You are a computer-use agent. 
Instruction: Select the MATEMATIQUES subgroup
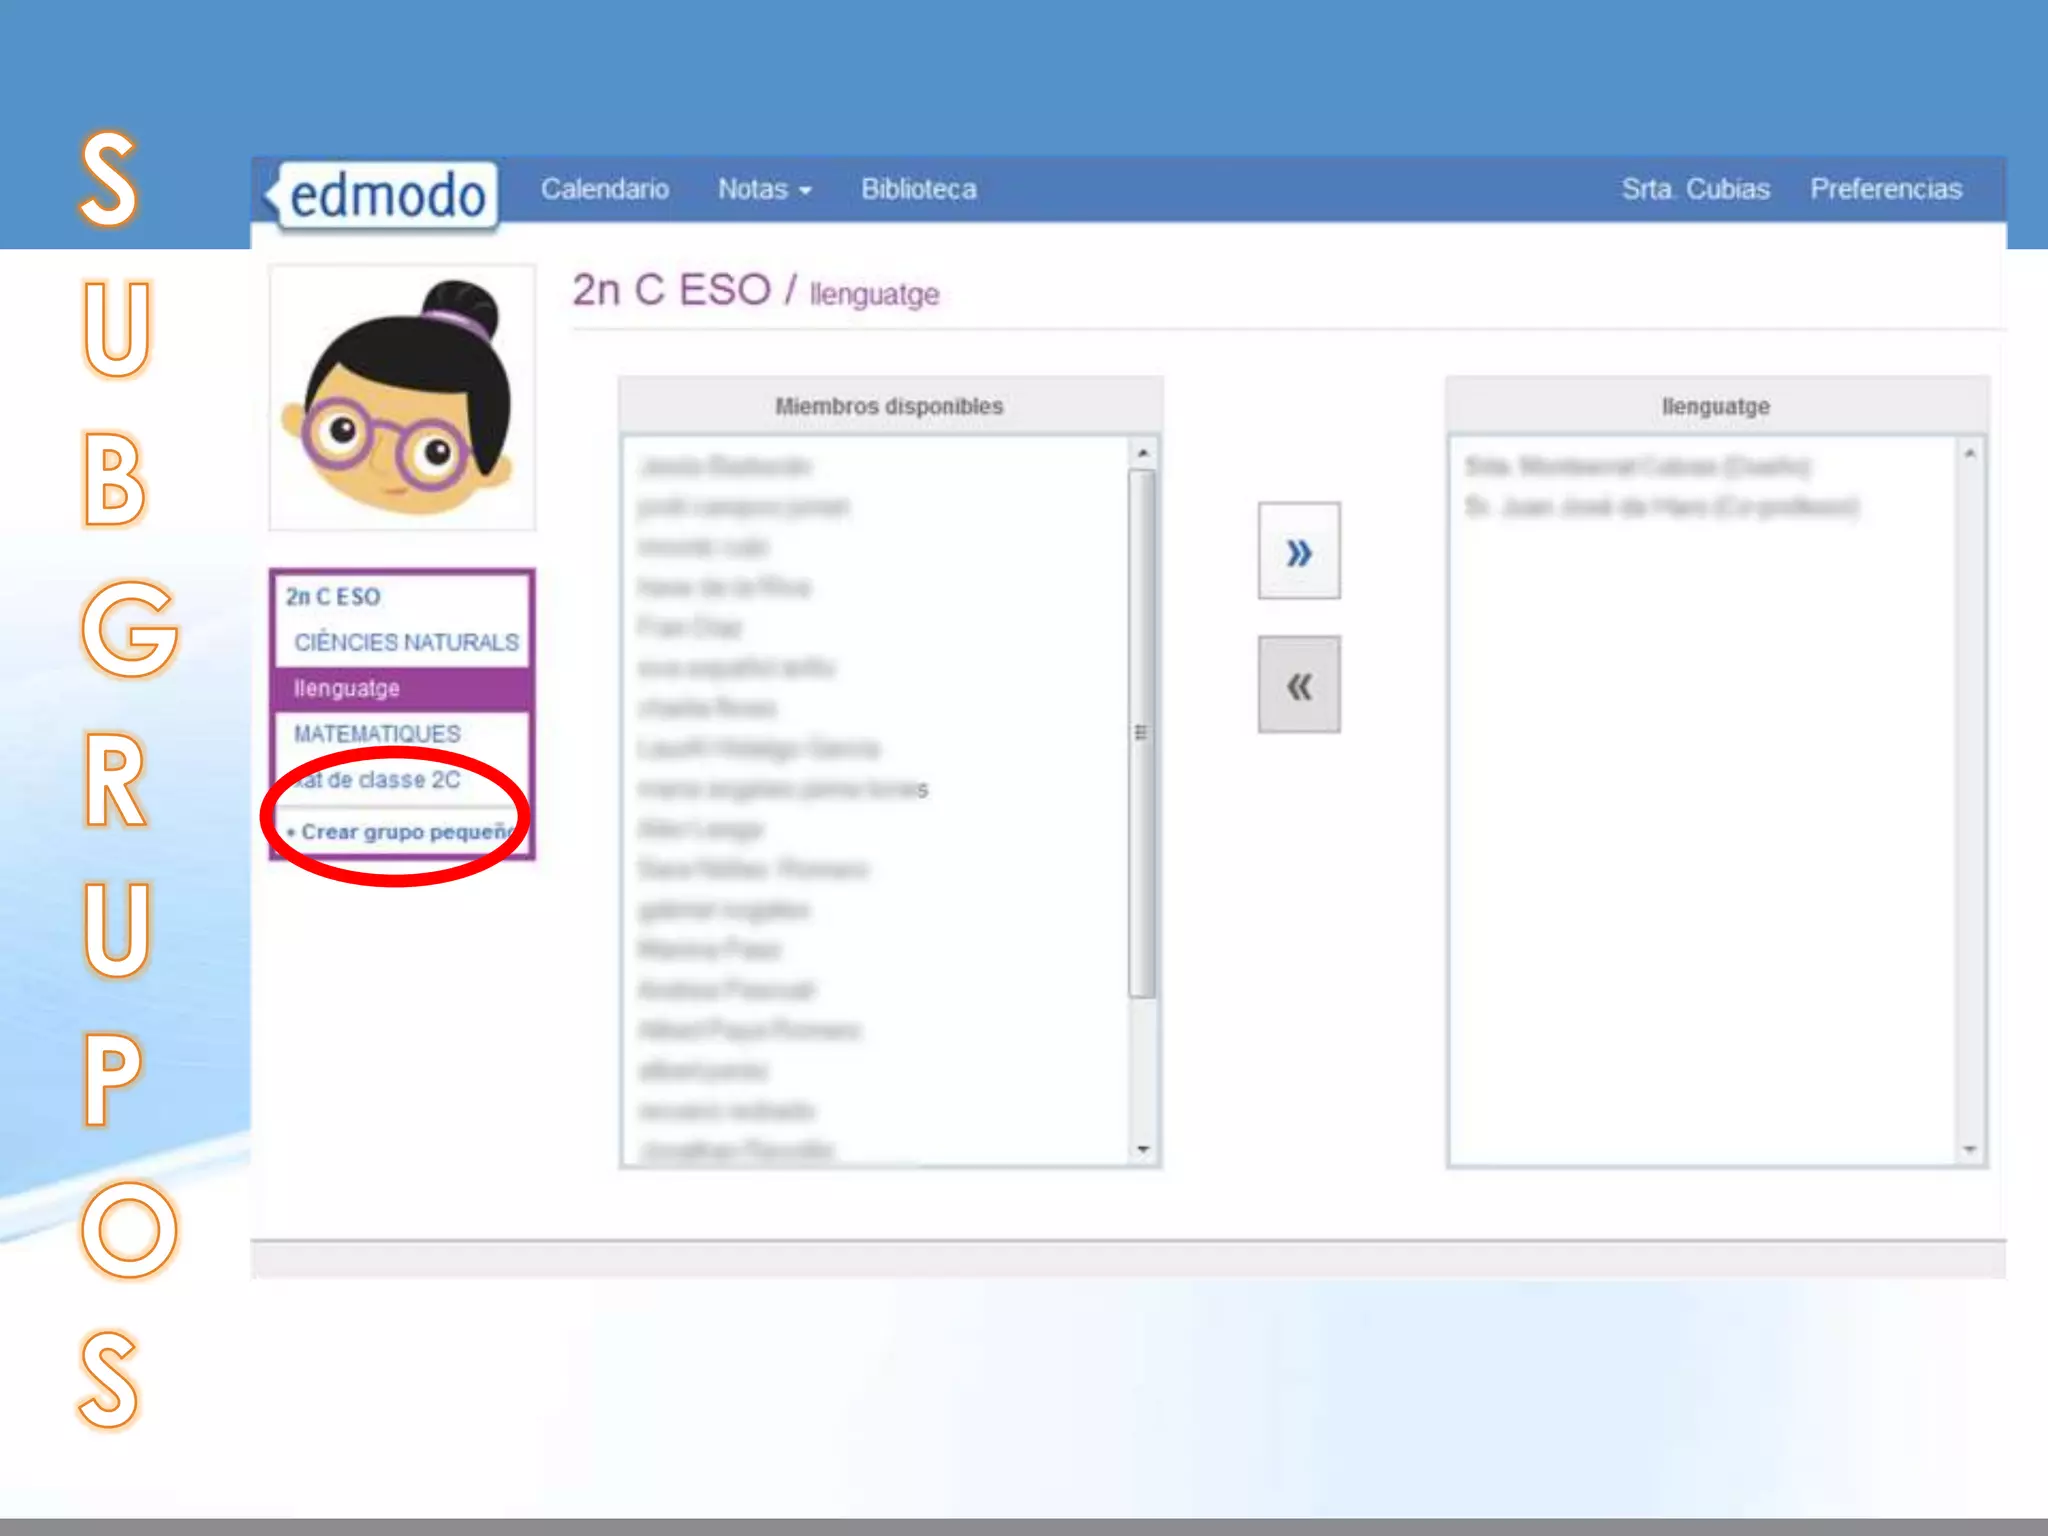click(377, 734)
